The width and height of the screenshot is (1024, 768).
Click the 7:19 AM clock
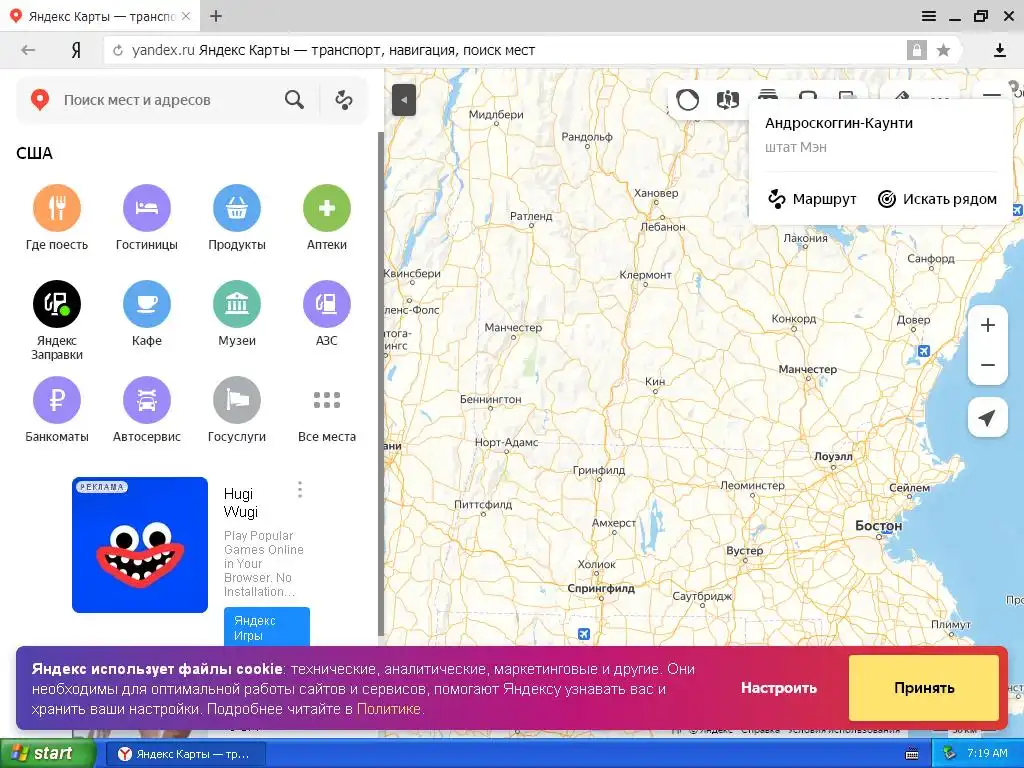[x=987, y=753]
